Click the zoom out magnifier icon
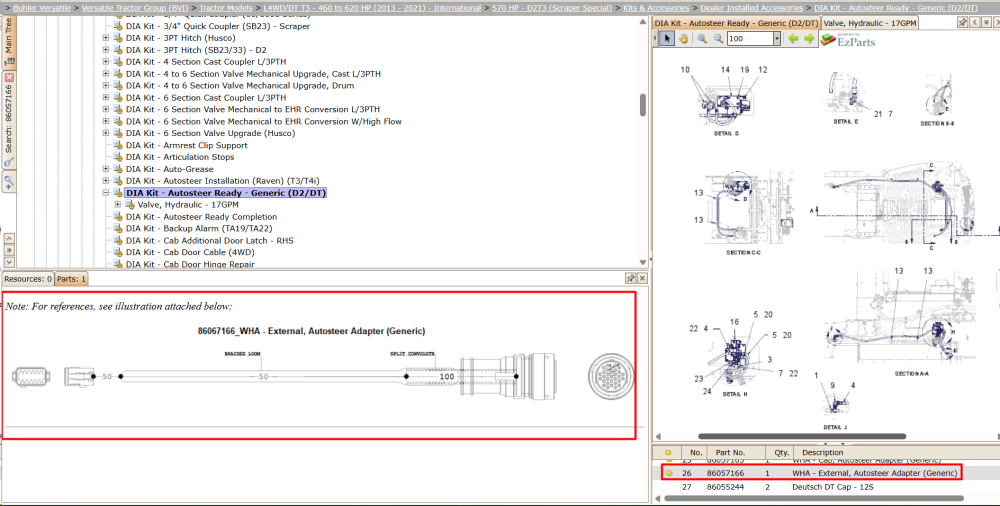1000x506 pixels. pyautogui.click(x=718, y=38)
